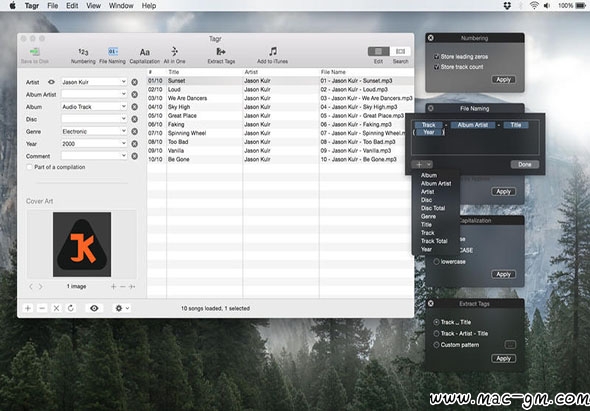Image resolution: width=590 pixels, height=411 pixels.
Task: Toggle Store leading zeros checkbox
Action: pos(436,57)
